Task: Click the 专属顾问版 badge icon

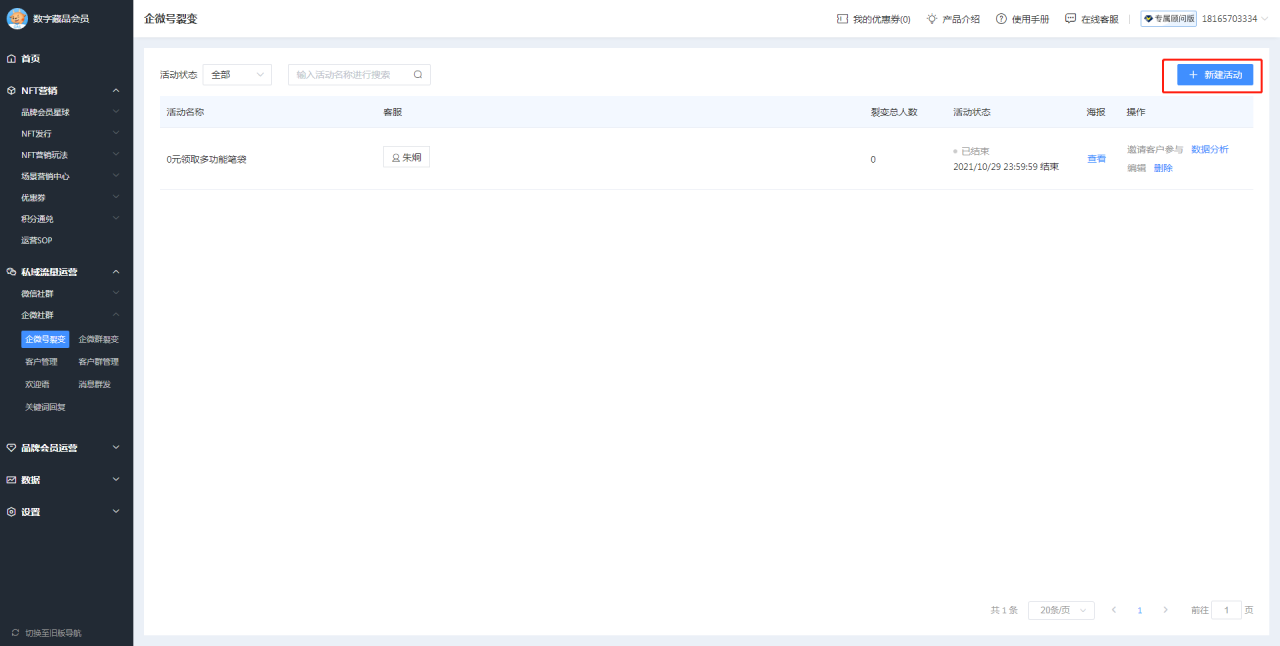Action: 1148,18
